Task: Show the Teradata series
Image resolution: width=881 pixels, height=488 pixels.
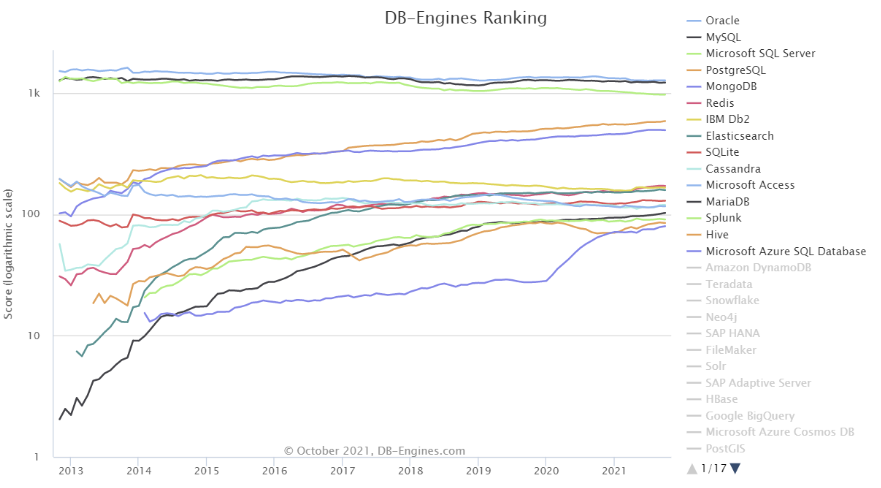Action: click(719, 284)
